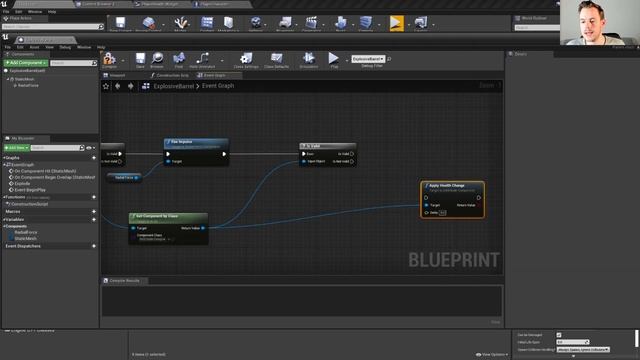Save the ExplosiveBarrel blueprint
Image resolution: width=640 pixels, height=360 pixels.
pos(140,60)
